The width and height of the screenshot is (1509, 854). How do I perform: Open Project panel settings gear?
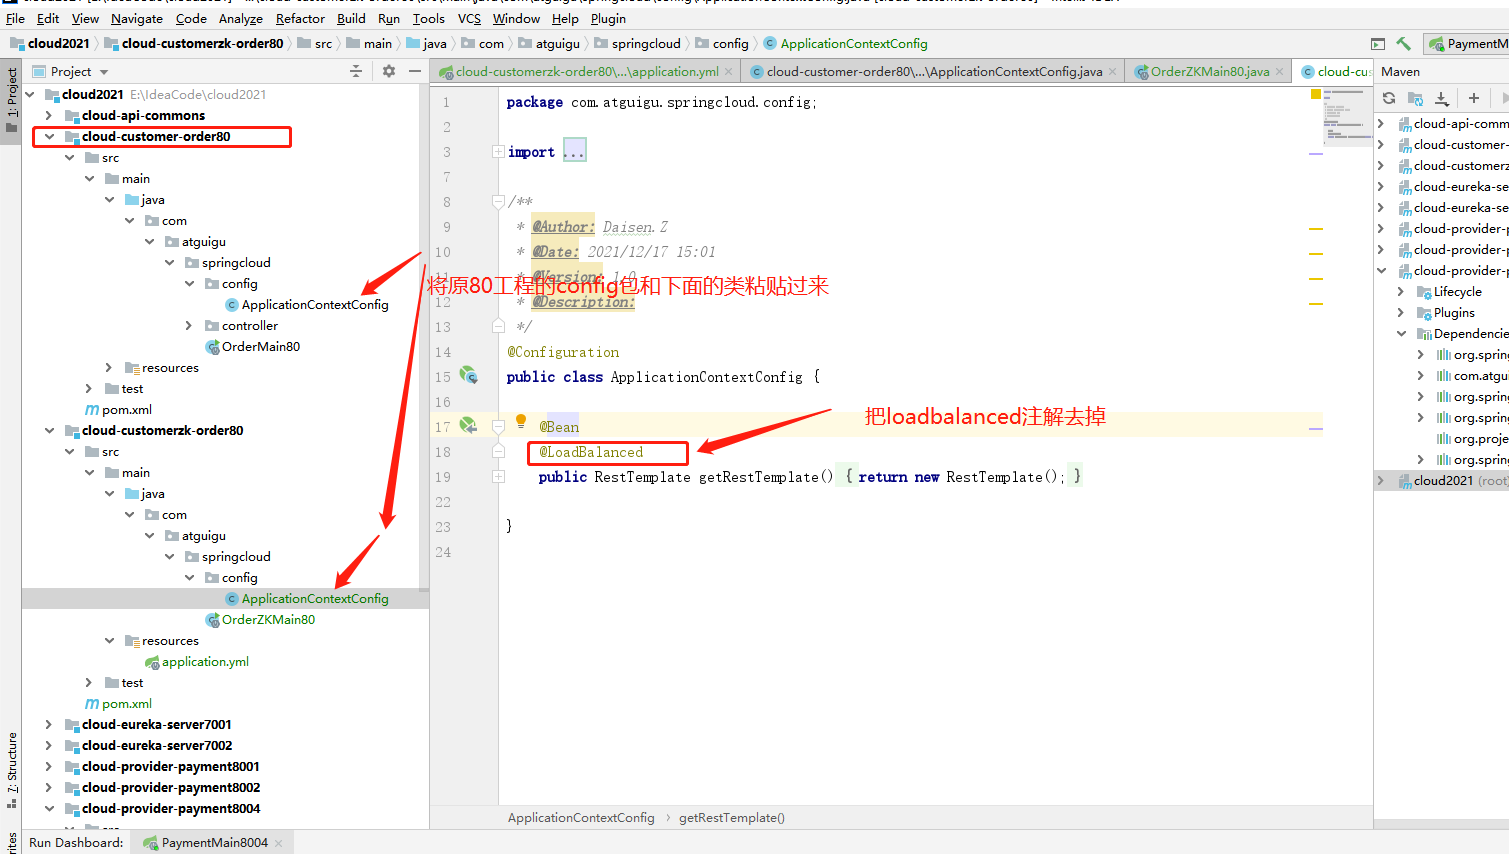[x=389, y=71]
